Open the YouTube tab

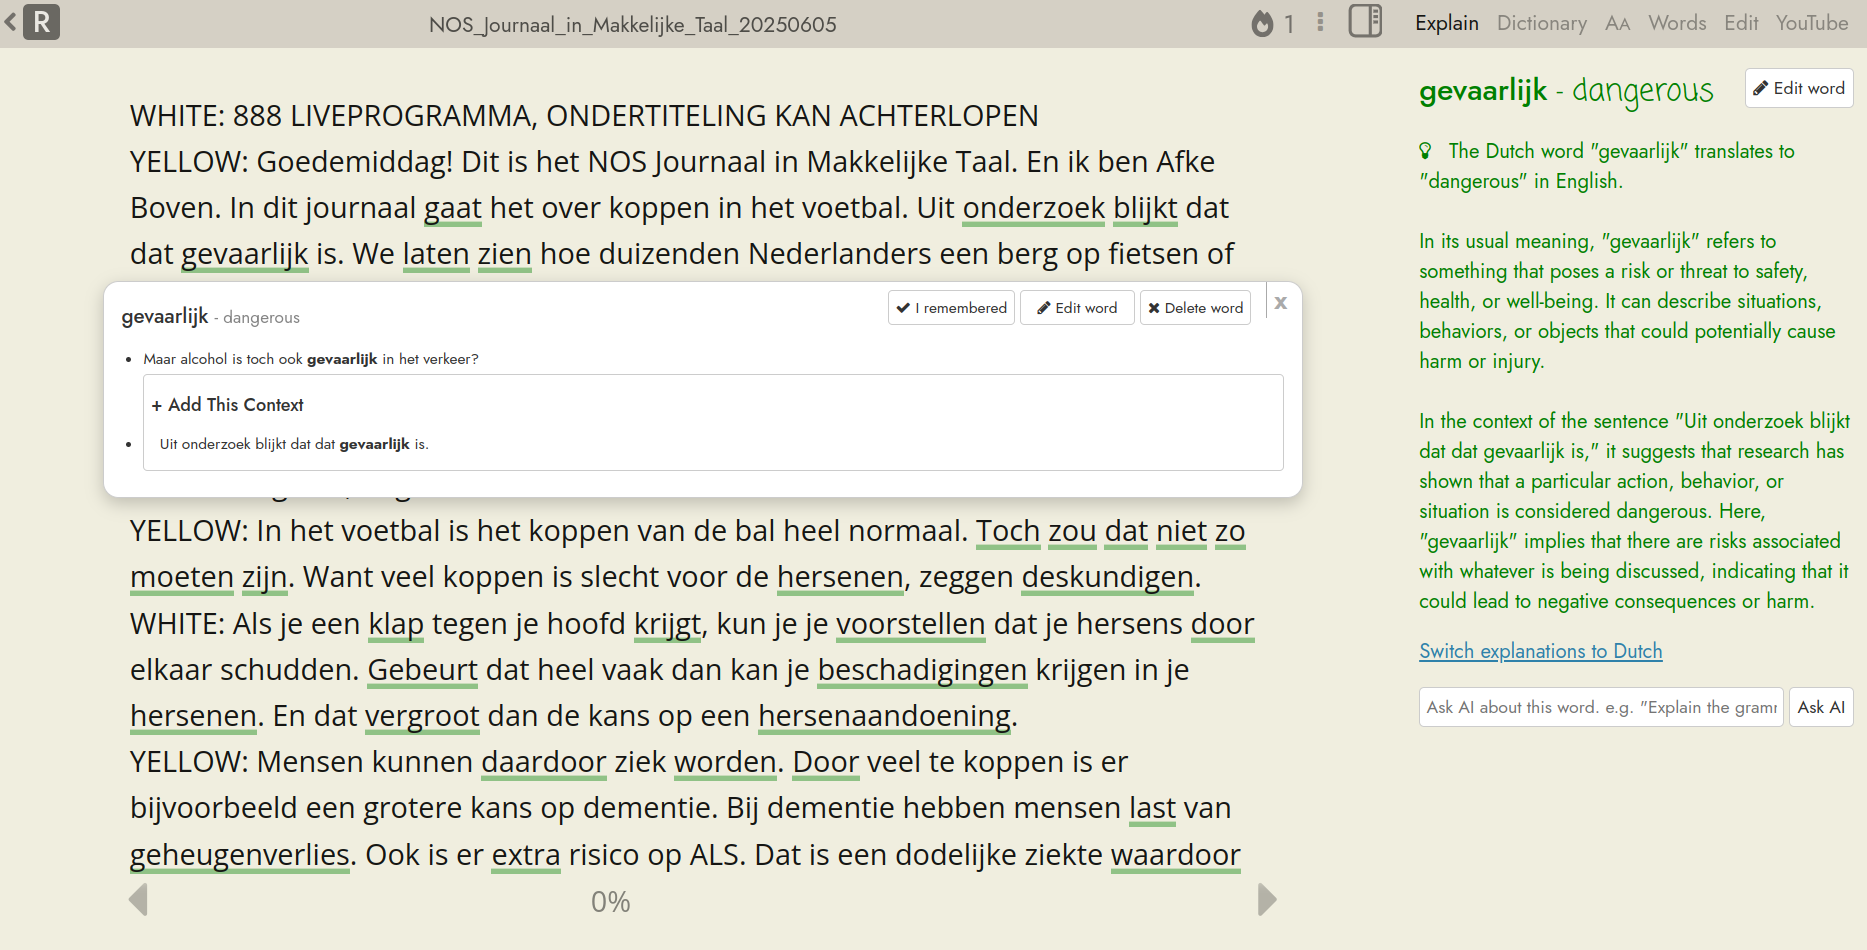coord(1812,23)
